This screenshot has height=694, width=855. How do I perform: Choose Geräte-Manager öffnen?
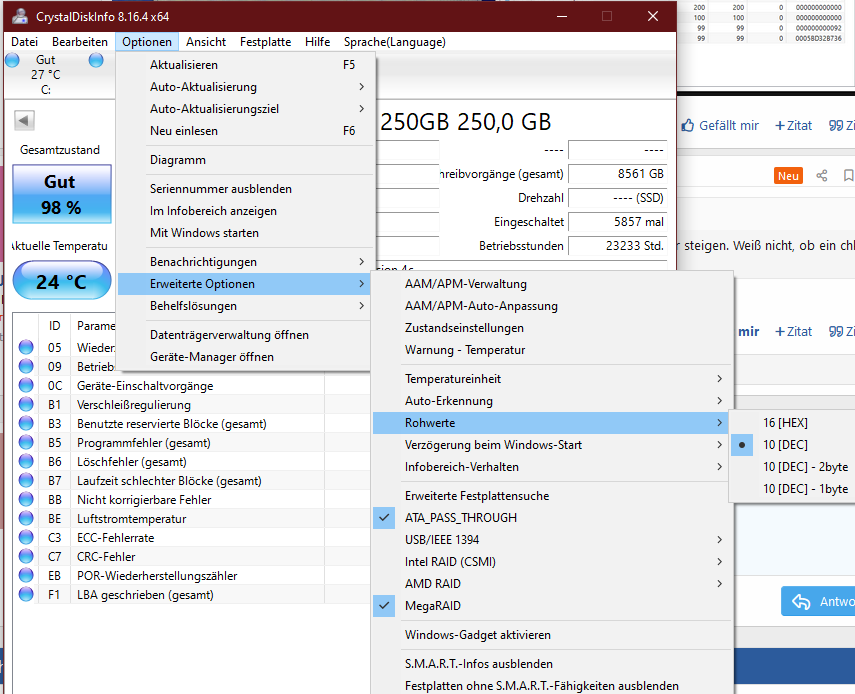click(x=244, y=357)
